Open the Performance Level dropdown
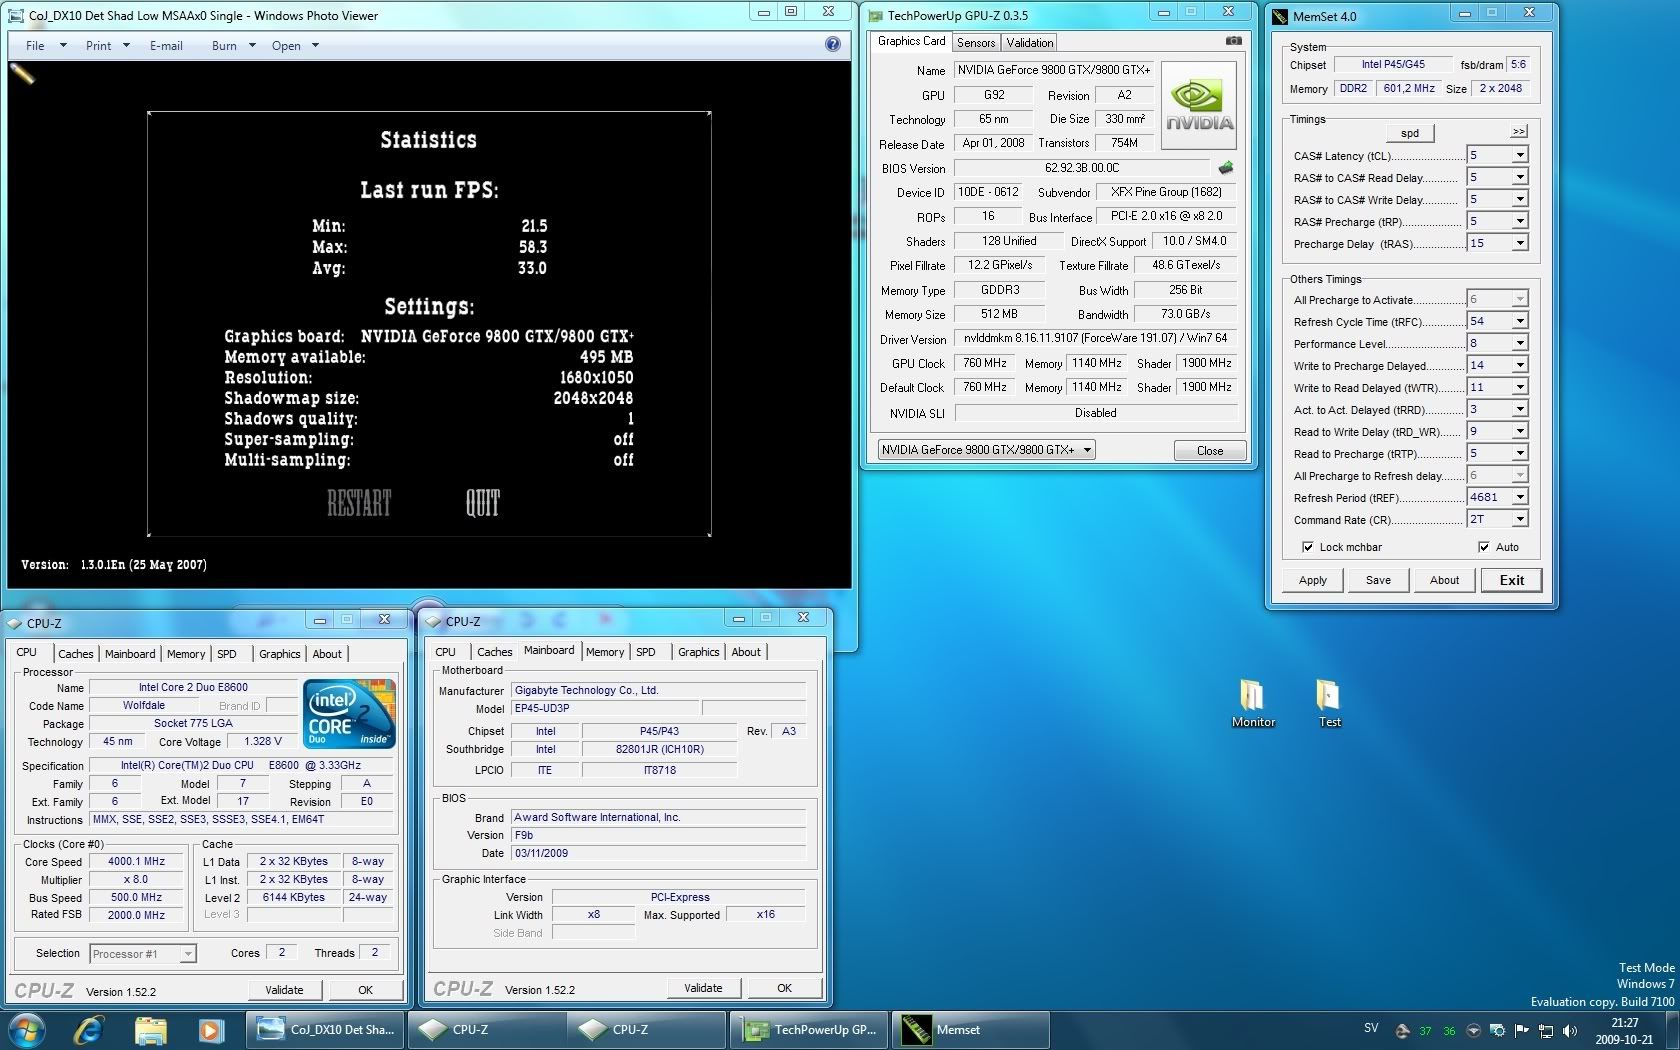 (1520, 343)
